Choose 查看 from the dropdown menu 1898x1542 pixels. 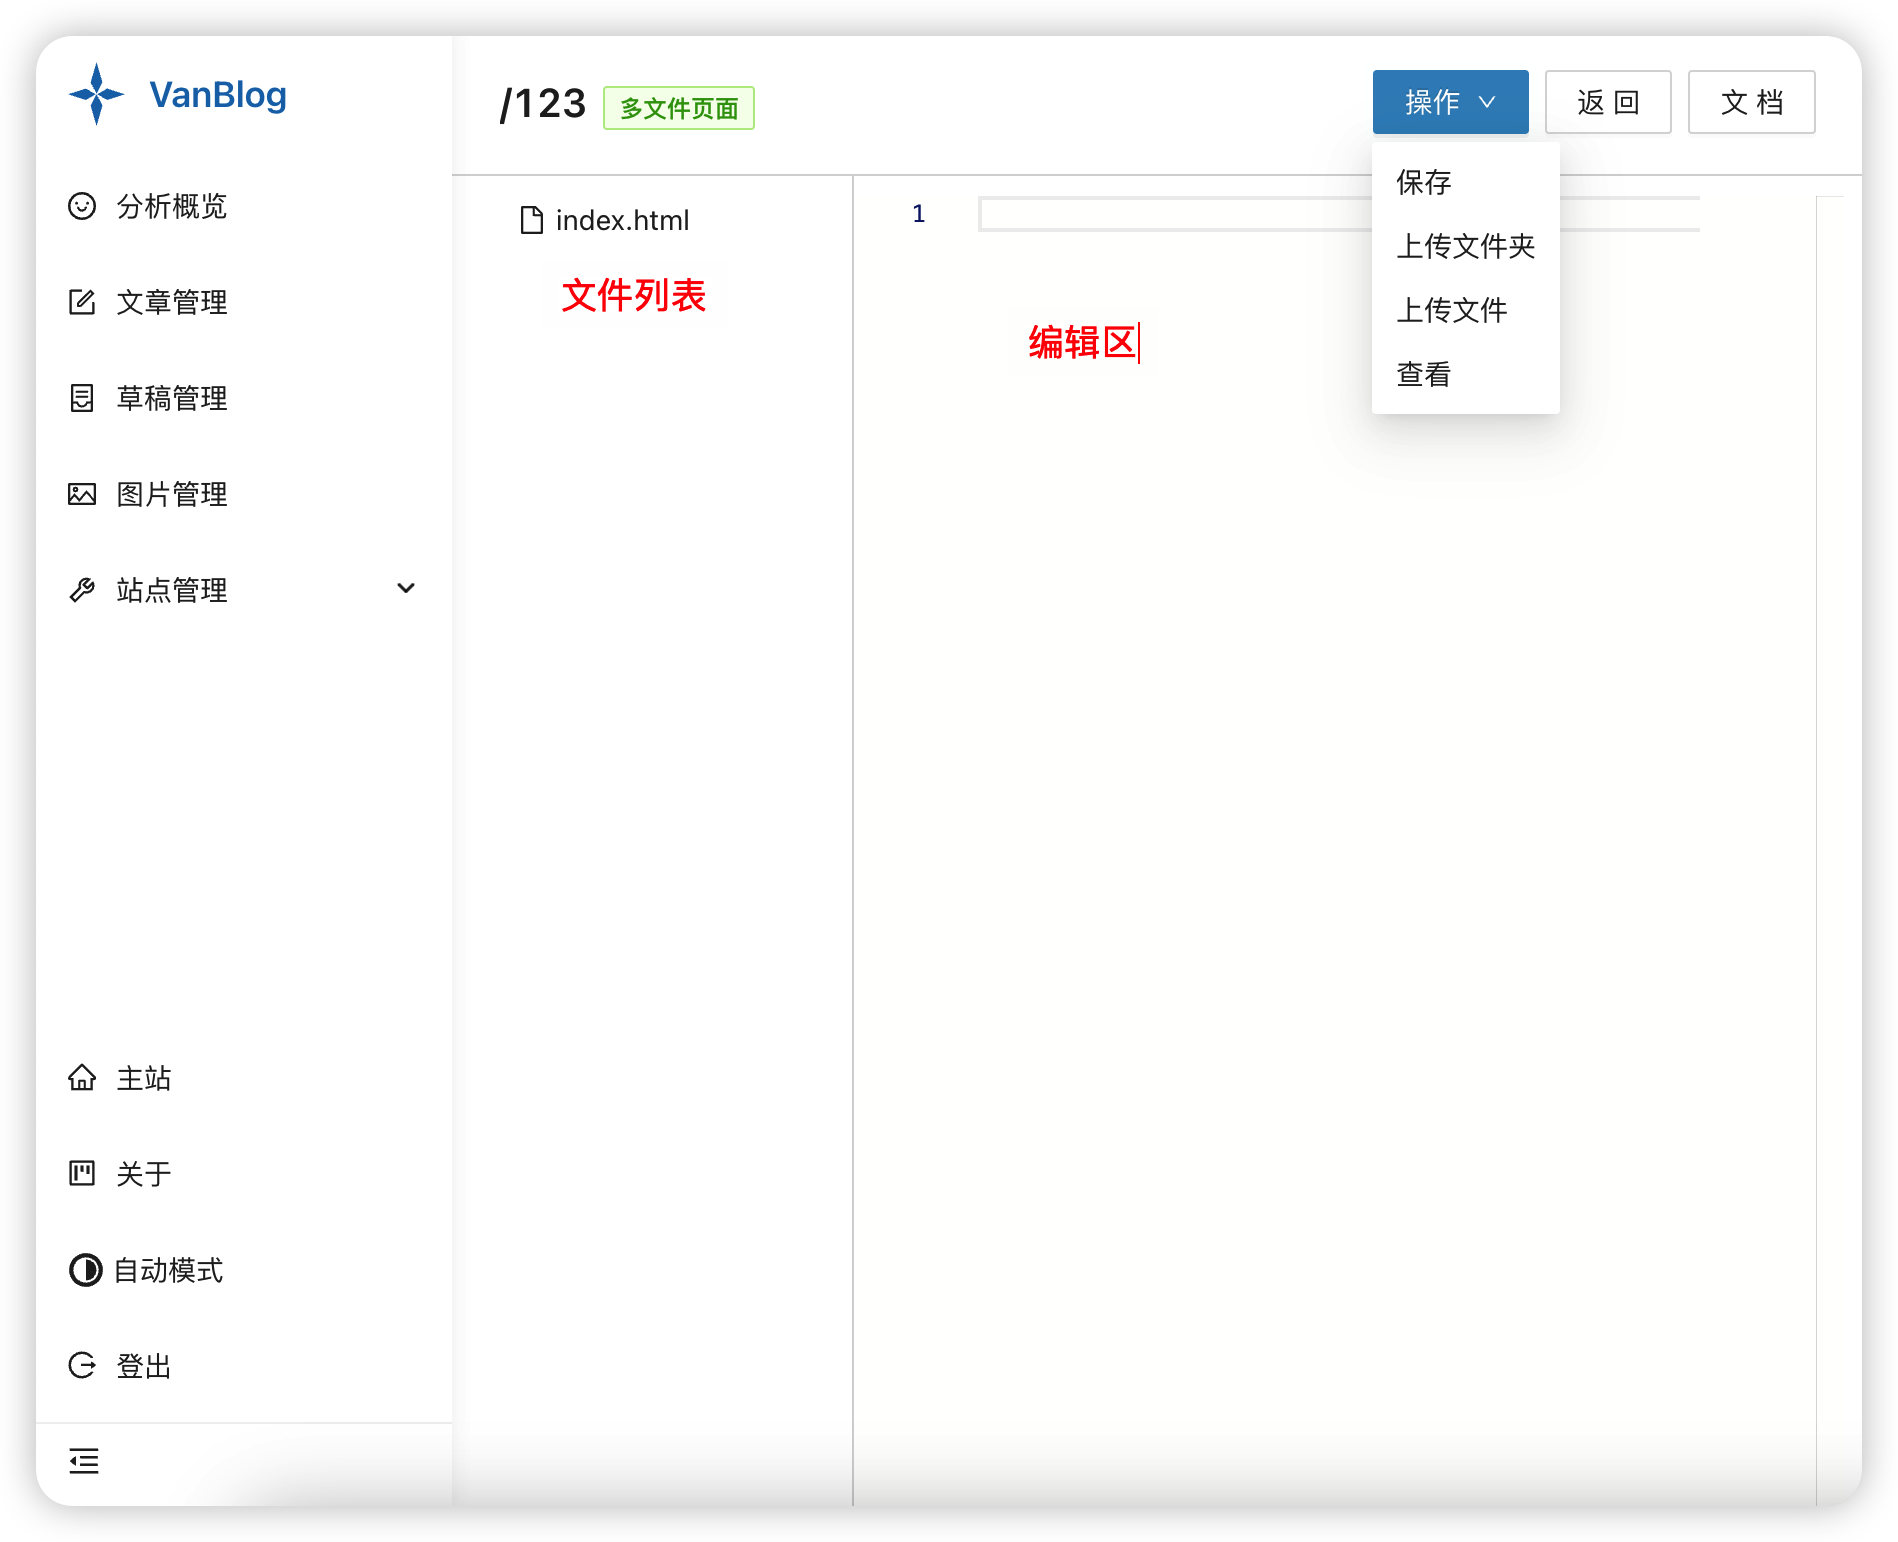(x=1466, y=374)
